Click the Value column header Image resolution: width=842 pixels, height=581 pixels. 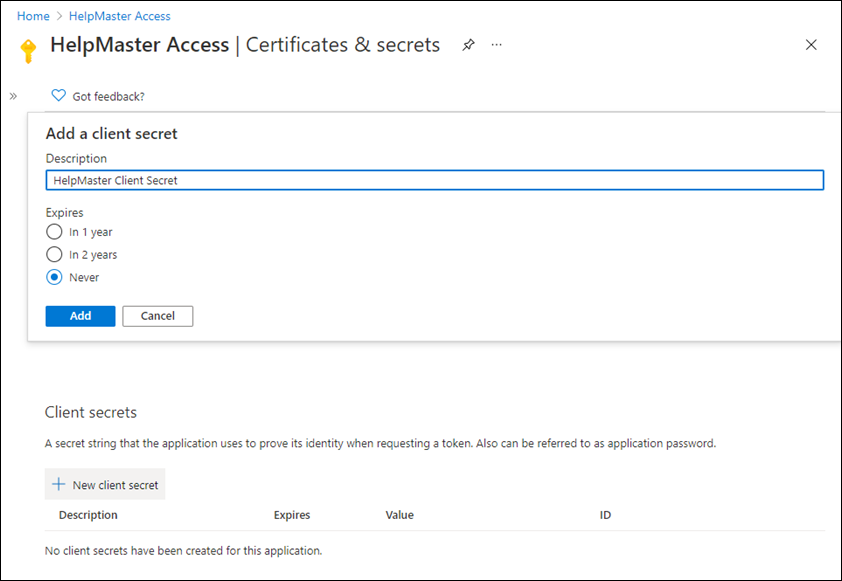400,515
